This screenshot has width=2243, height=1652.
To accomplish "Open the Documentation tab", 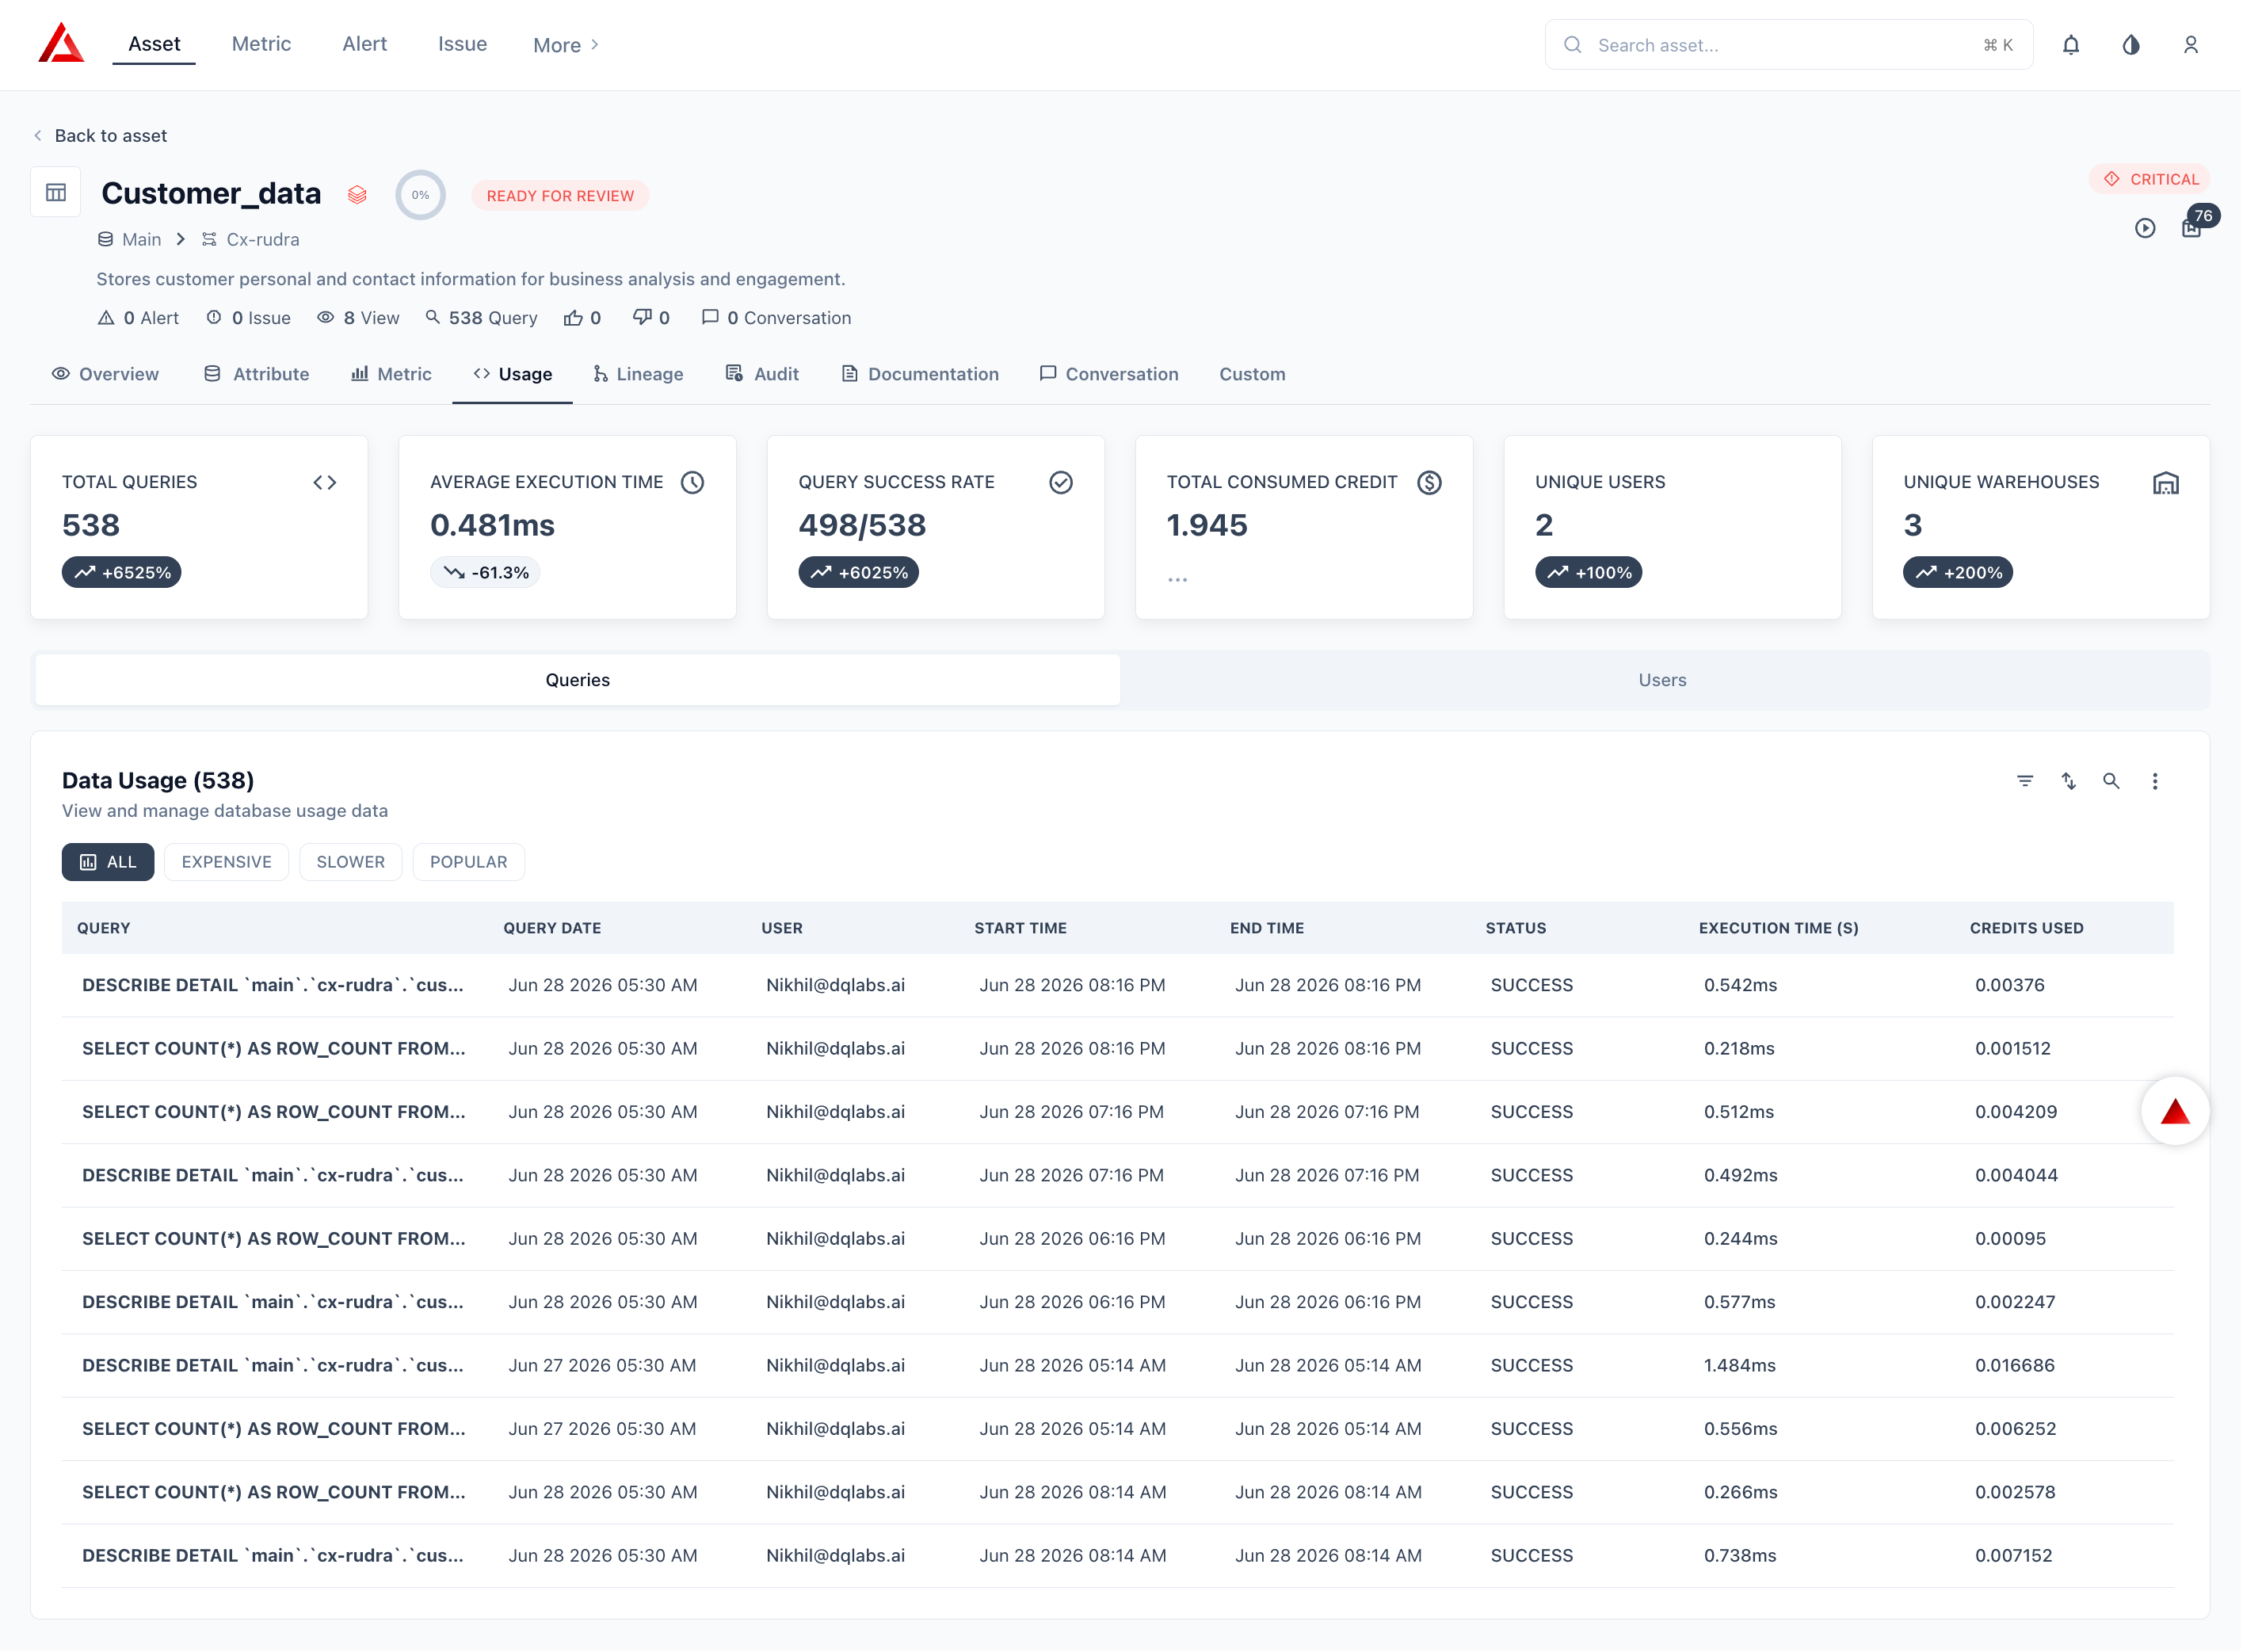I will pos(920,374).
